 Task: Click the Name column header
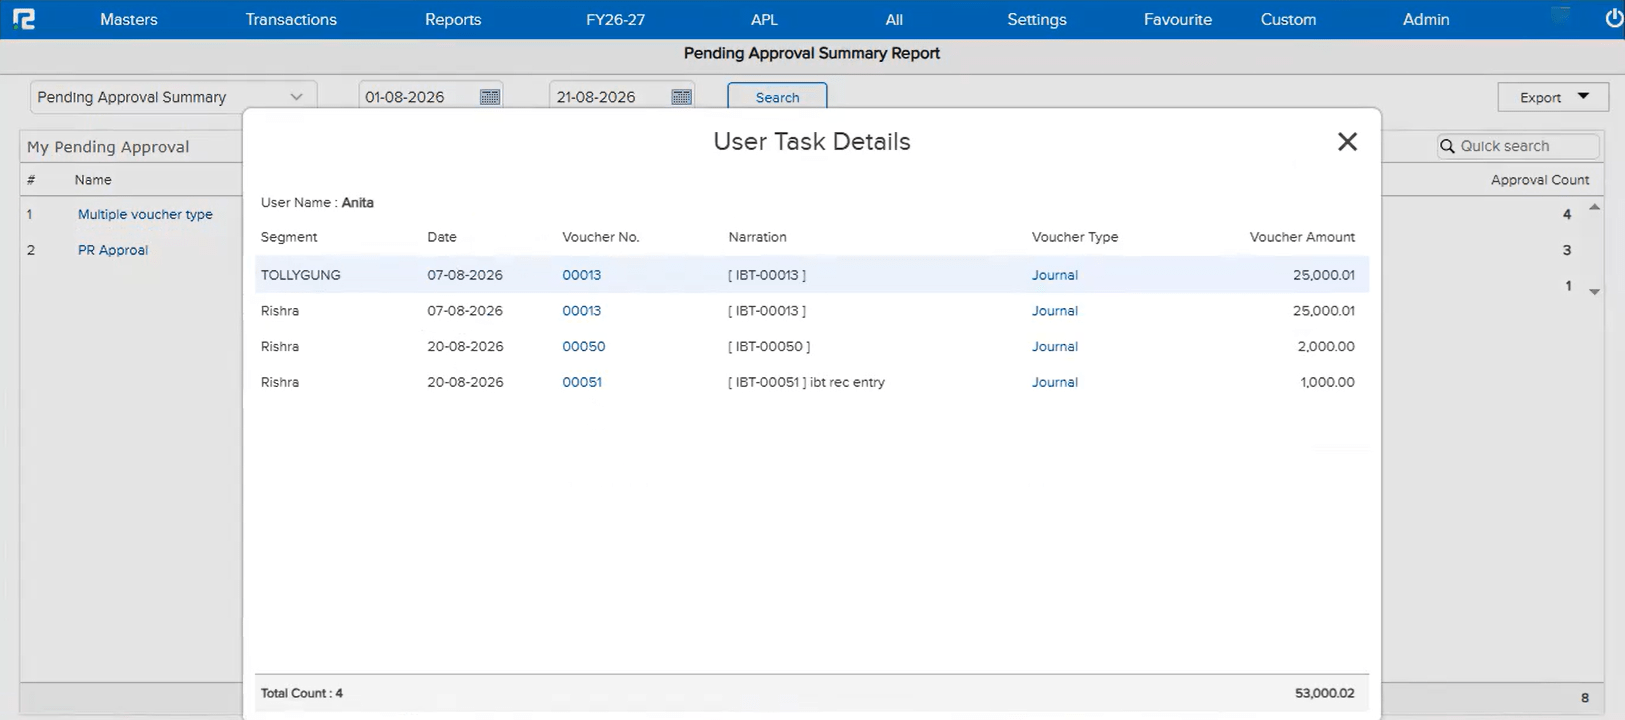[93, 180]
